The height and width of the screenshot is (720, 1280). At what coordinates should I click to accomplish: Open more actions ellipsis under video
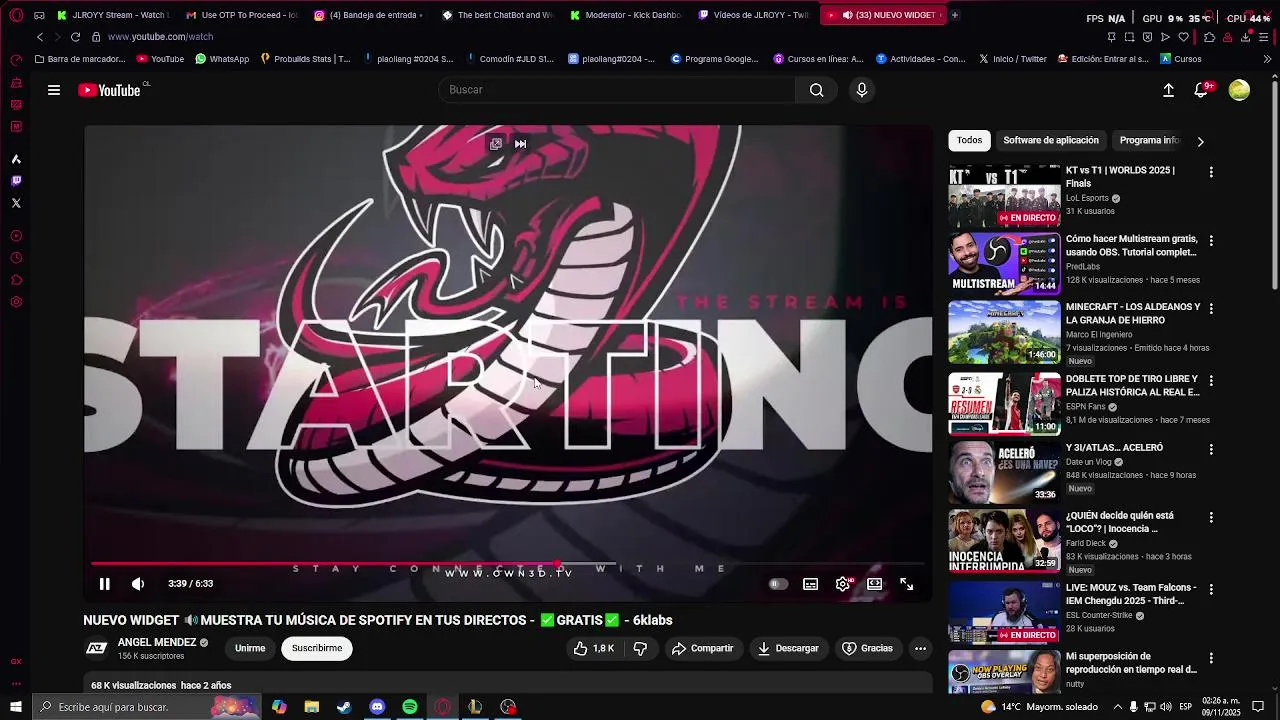pos(920,649)
